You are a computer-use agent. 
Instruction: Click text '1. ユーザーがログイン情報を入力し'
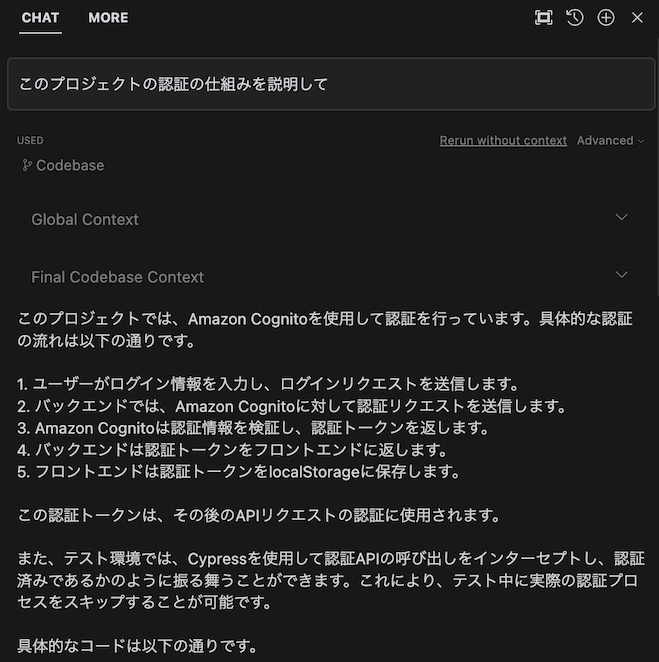tap(143, 384)
